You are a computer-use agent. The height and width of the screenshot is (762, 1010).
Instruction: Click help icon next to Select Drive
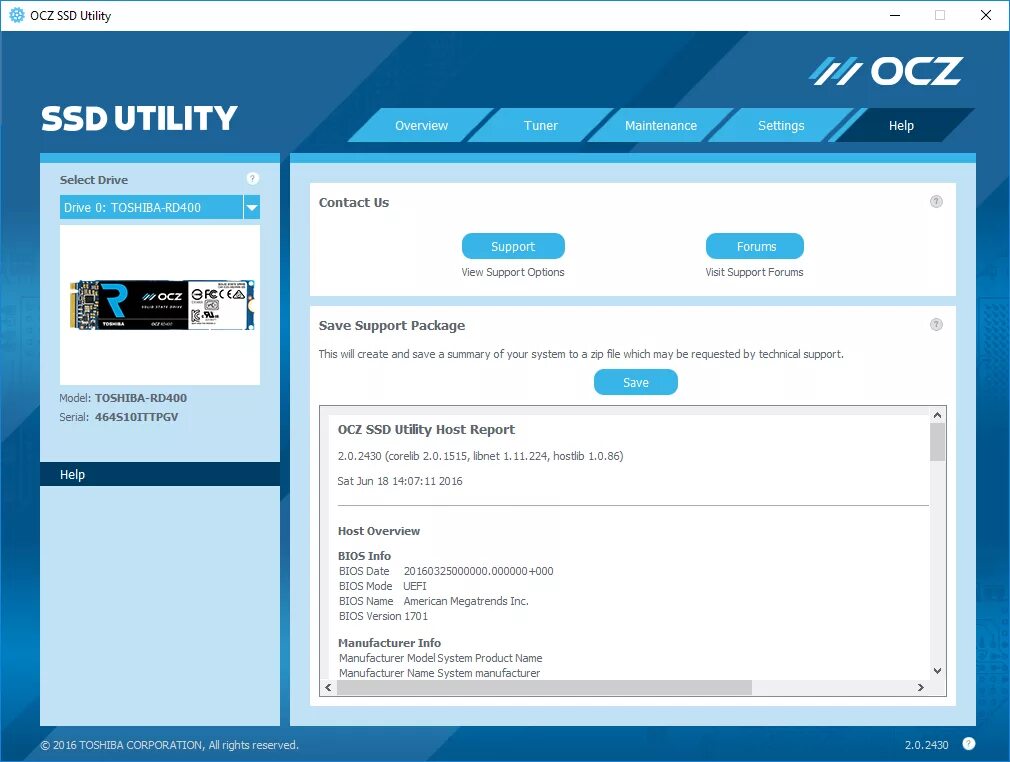coord(252,178)
